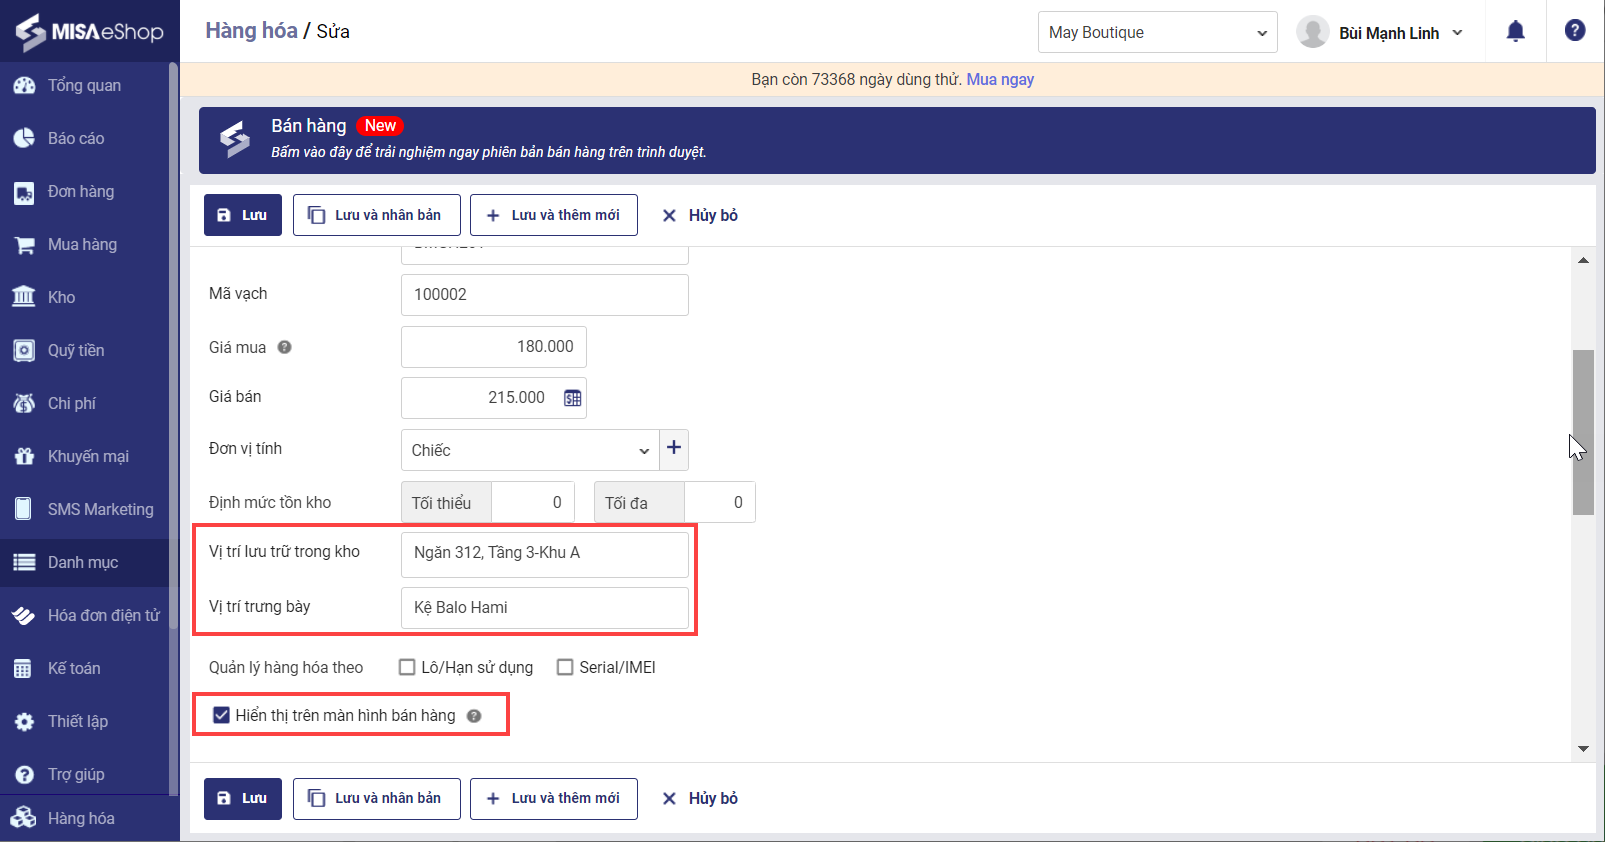
Task: Open the help question mark icon
Action: point(1575,31)
